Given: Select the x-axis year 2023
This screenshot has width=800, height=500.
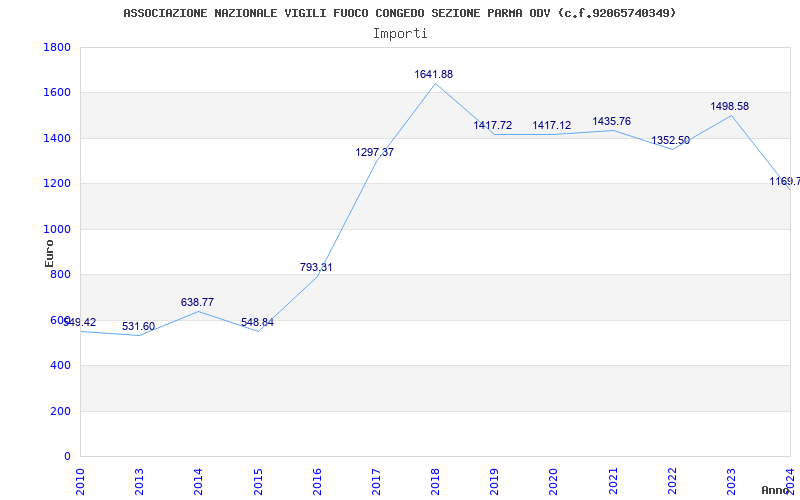Looking at the screenshot, I should click(731, 481).
